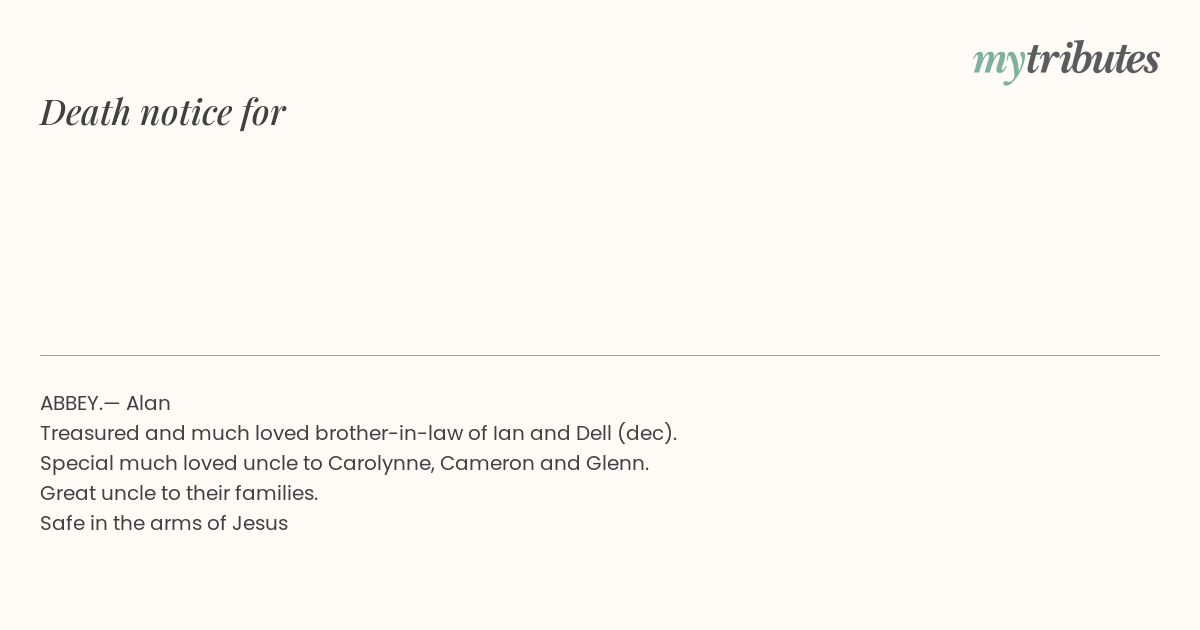Screen dimensions: 1200x630
Task: Click the mytributes logo
Action: pos(1066,60)
